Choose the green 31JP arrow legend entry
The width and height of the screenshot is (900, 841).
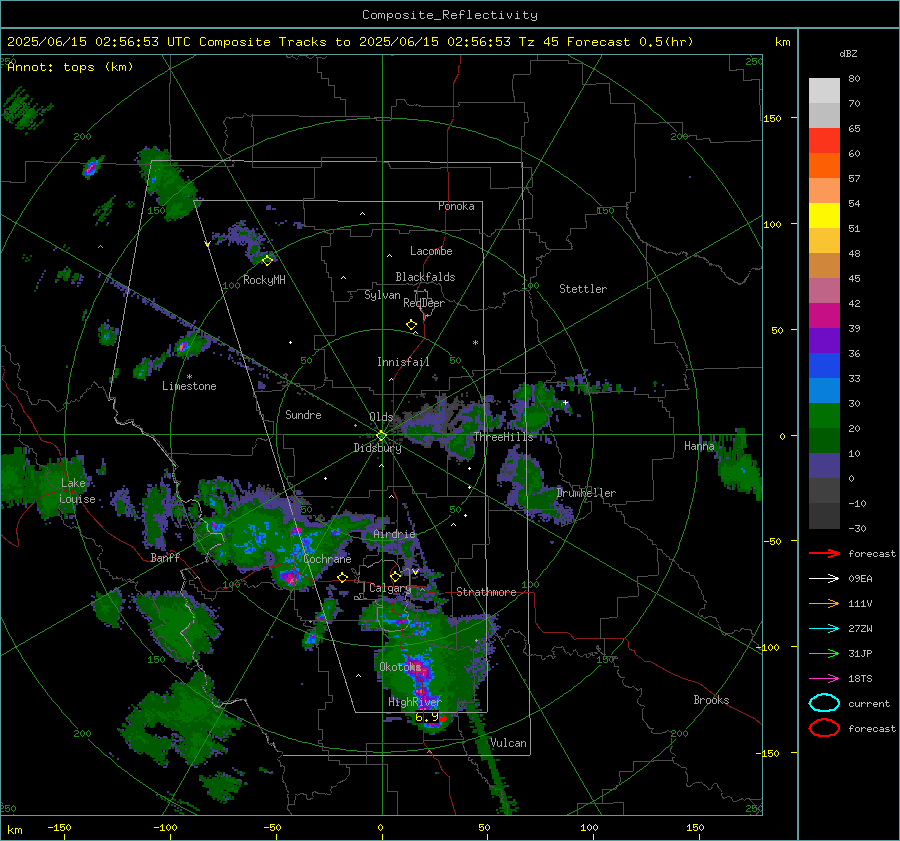(x=824, y=653)
